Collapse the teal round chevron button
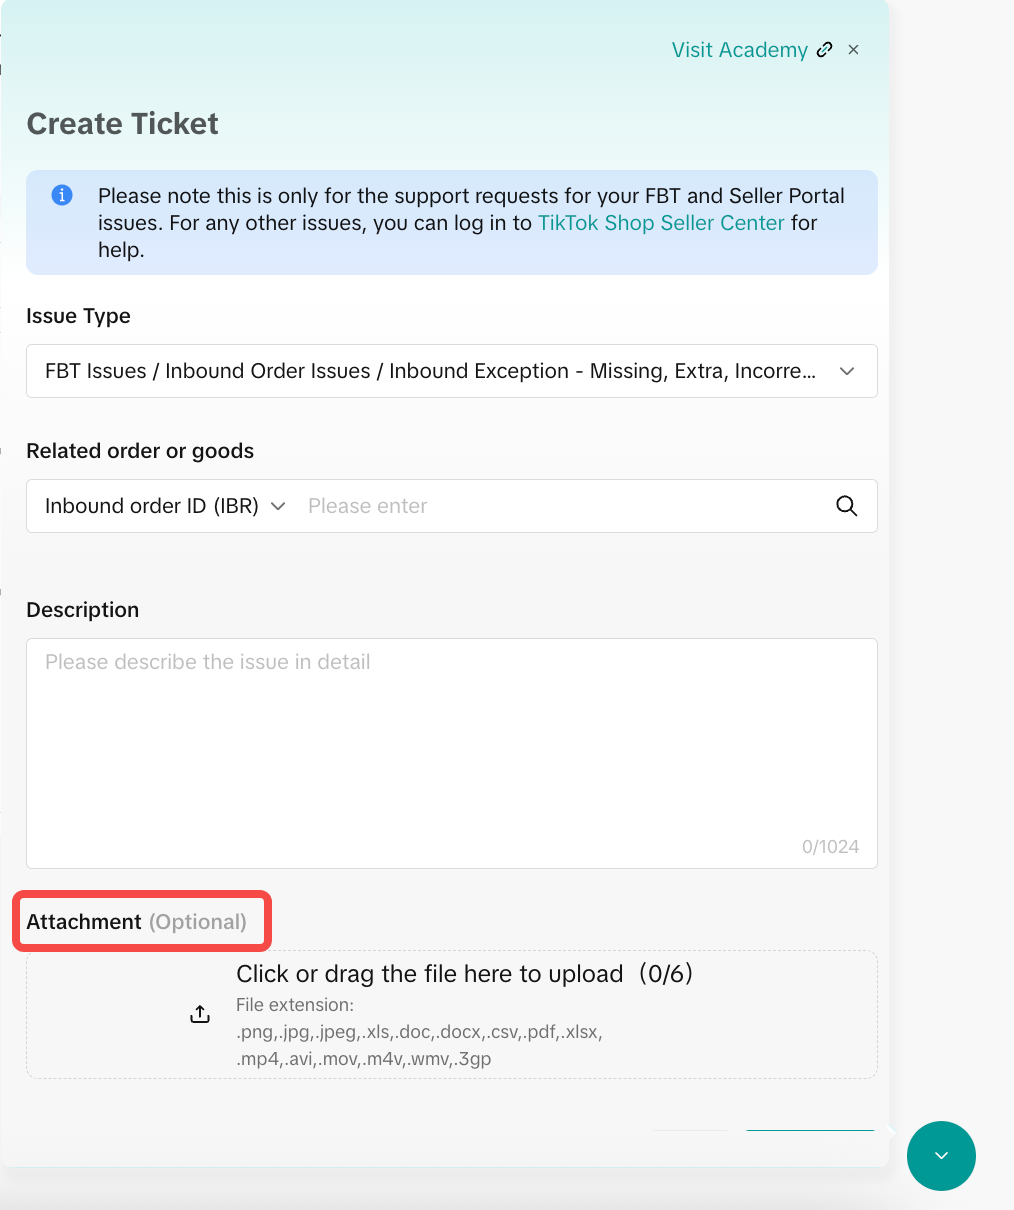 point(941,1156)
